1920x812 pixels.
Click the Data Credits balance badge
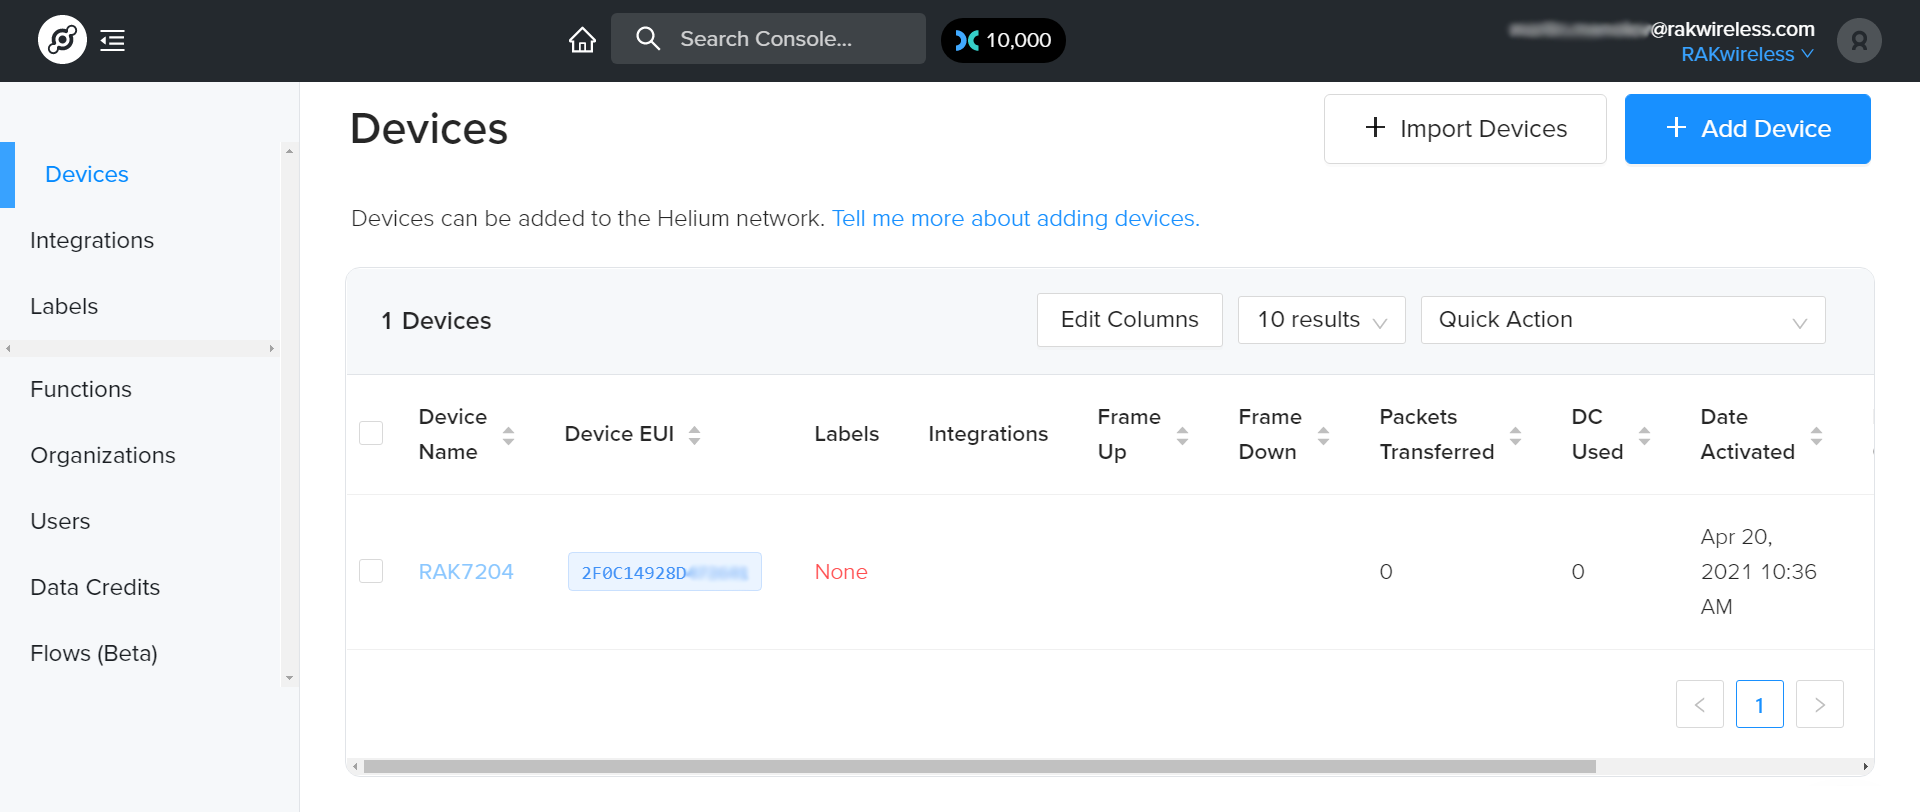(1003, 41)
